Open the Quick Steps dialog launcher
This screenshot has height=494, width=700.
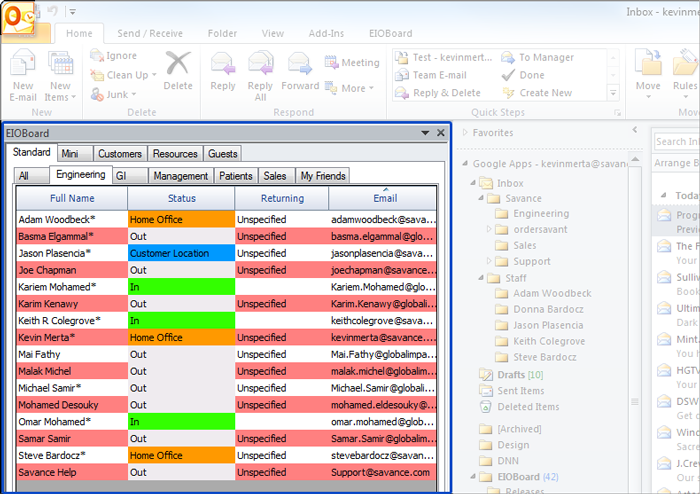click(x=618, y=113)
